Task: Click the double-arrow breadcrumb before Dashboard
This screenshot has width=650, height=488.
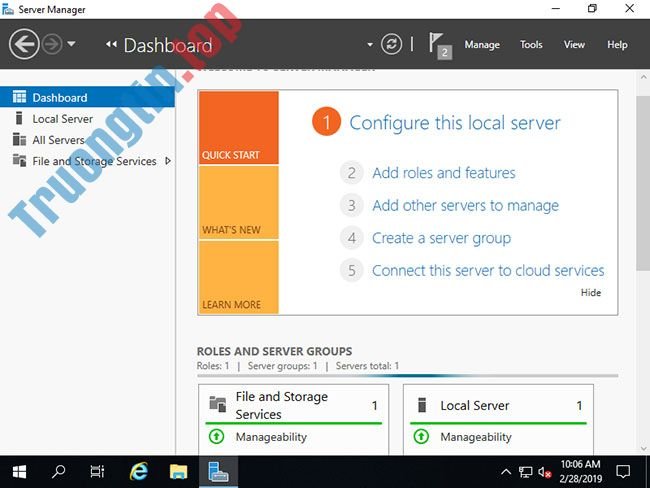Action: point(111,44)
